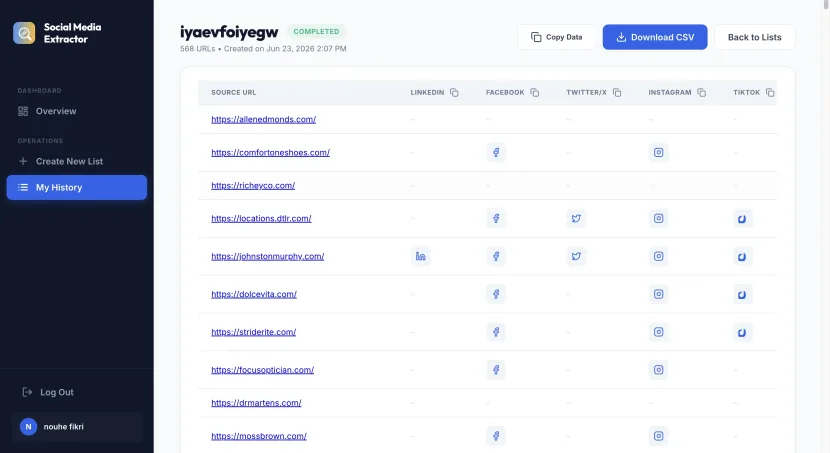Go to Overview in sidebar

click(x=76, y=111)
